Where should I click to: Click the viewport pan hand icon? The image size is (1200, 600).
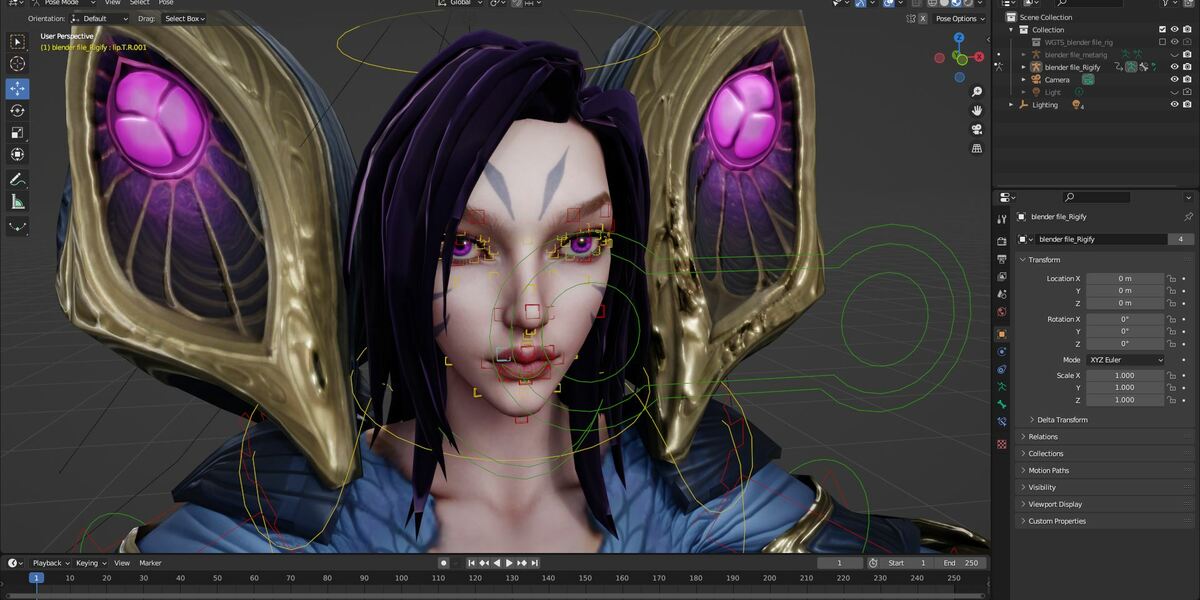click(976, 110)
